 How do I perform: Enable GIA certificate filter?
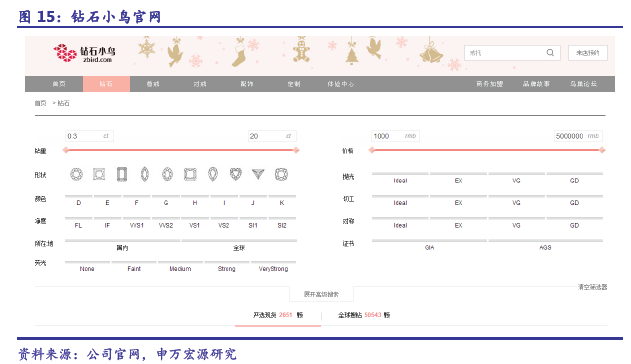tap(429, 245)
